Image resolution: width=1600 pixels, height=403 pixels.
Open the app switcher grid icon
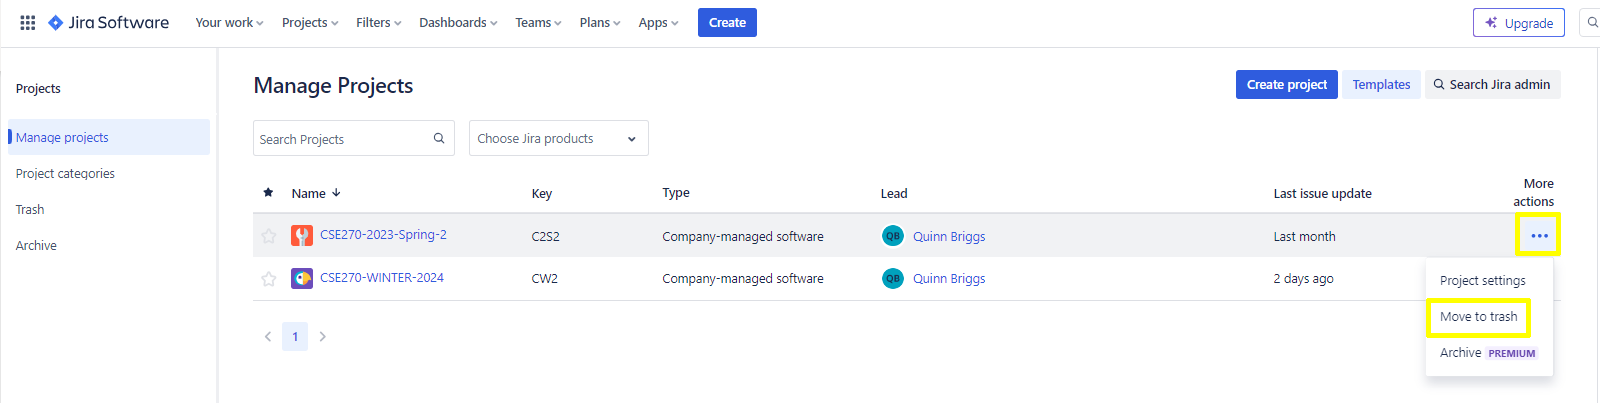(x=28, y=22)
